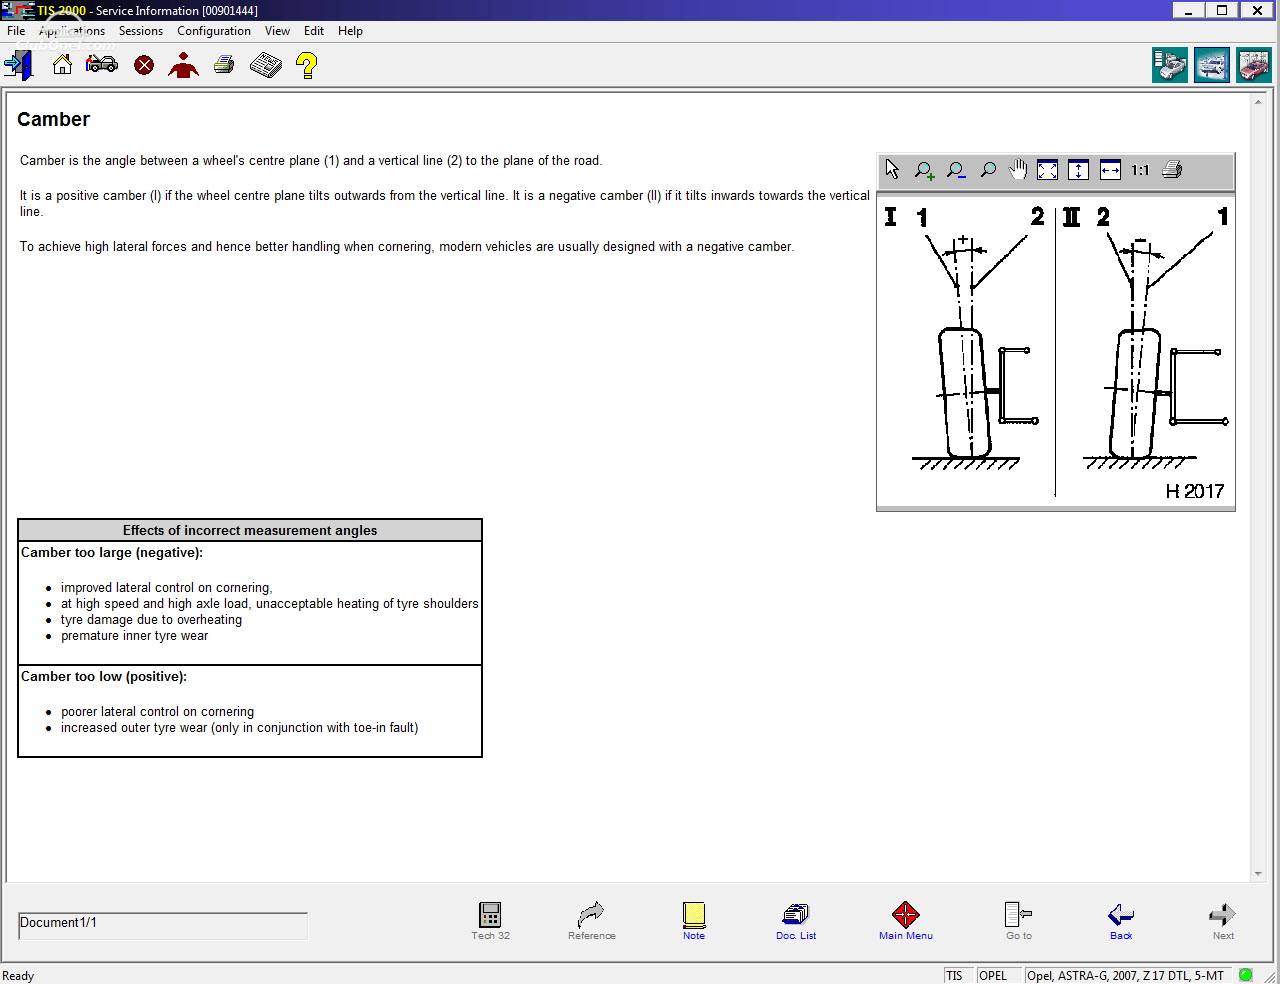Click the exit door icon in toolbar
Viewport: 1280px width, 984px height.
(19, 66)
